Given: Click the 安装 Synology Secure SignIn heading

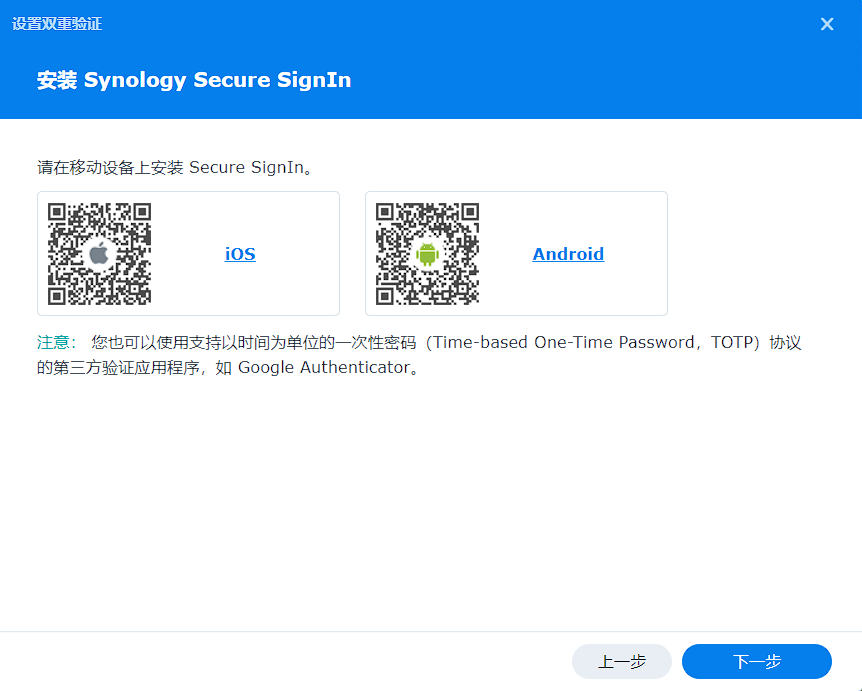Looking at the screenshot, I should coord(194,80).
